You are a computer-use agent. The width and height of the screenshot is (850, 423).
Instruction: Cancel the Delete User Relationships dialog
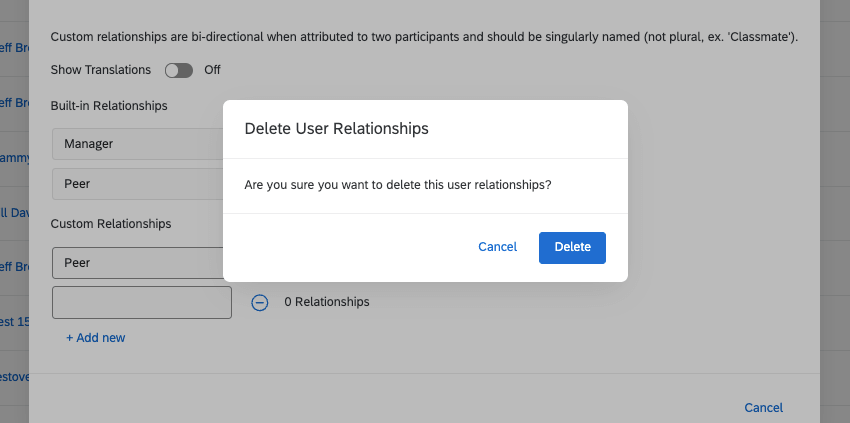pos(497,247)
